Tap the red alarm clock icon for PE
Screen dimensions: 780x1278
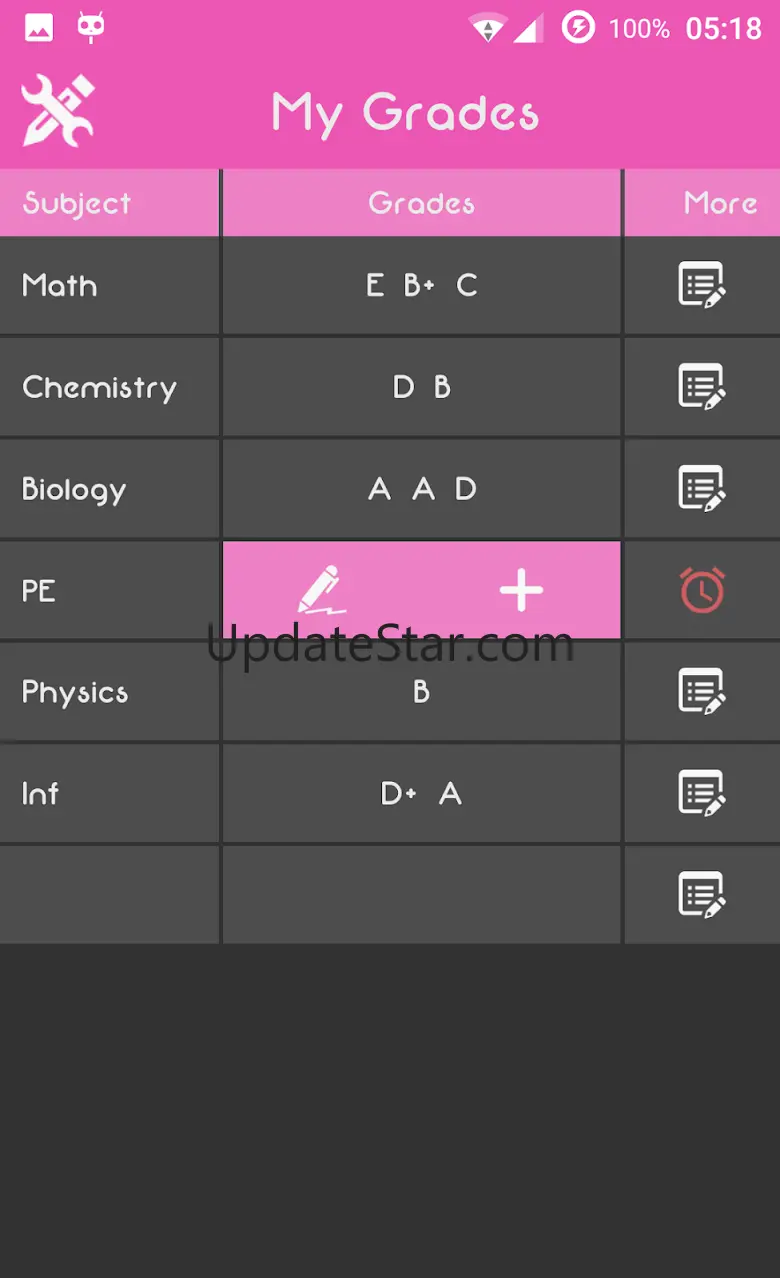tap(701, 590)
